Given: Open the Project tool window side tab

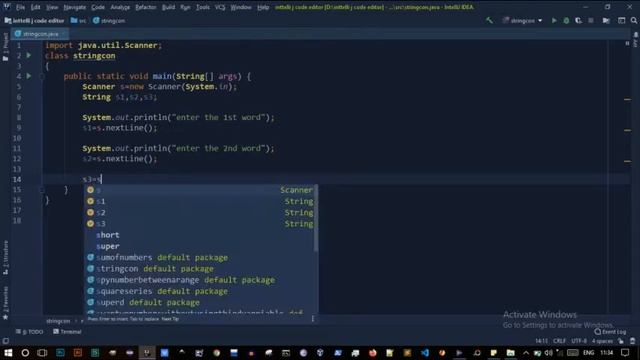Looking at the screenshot, I should pos(5,47).
